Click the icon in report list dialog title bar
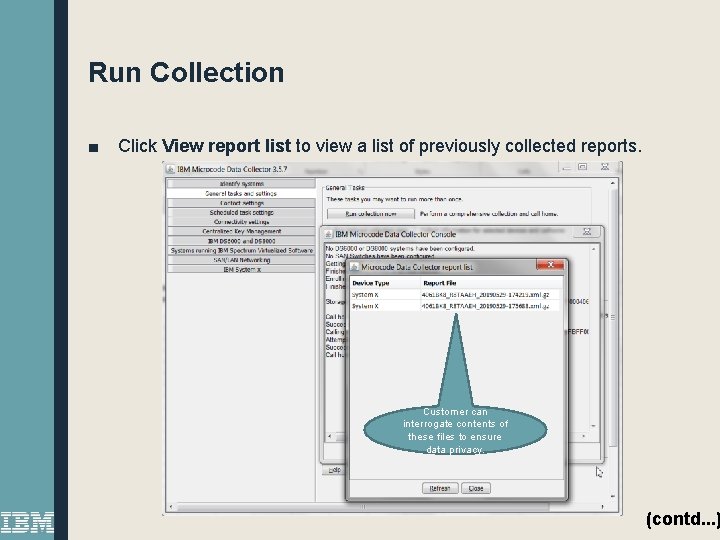The width and height of the screenshot is (720, 540). (x=354, y=267)
